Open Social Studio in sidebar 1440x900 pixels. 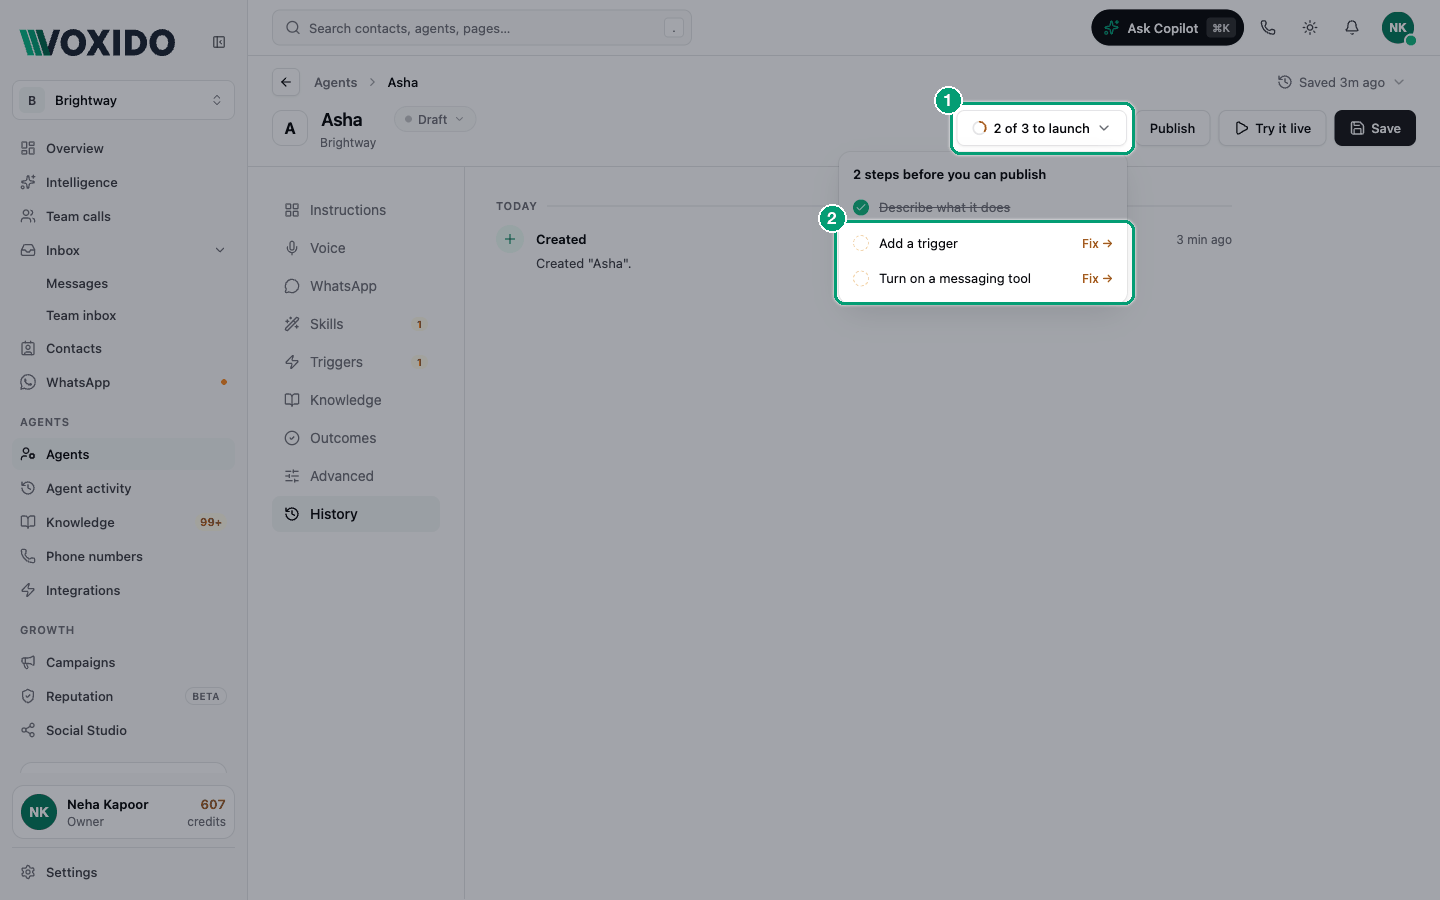pyautogui.click(x=123, y=730)
